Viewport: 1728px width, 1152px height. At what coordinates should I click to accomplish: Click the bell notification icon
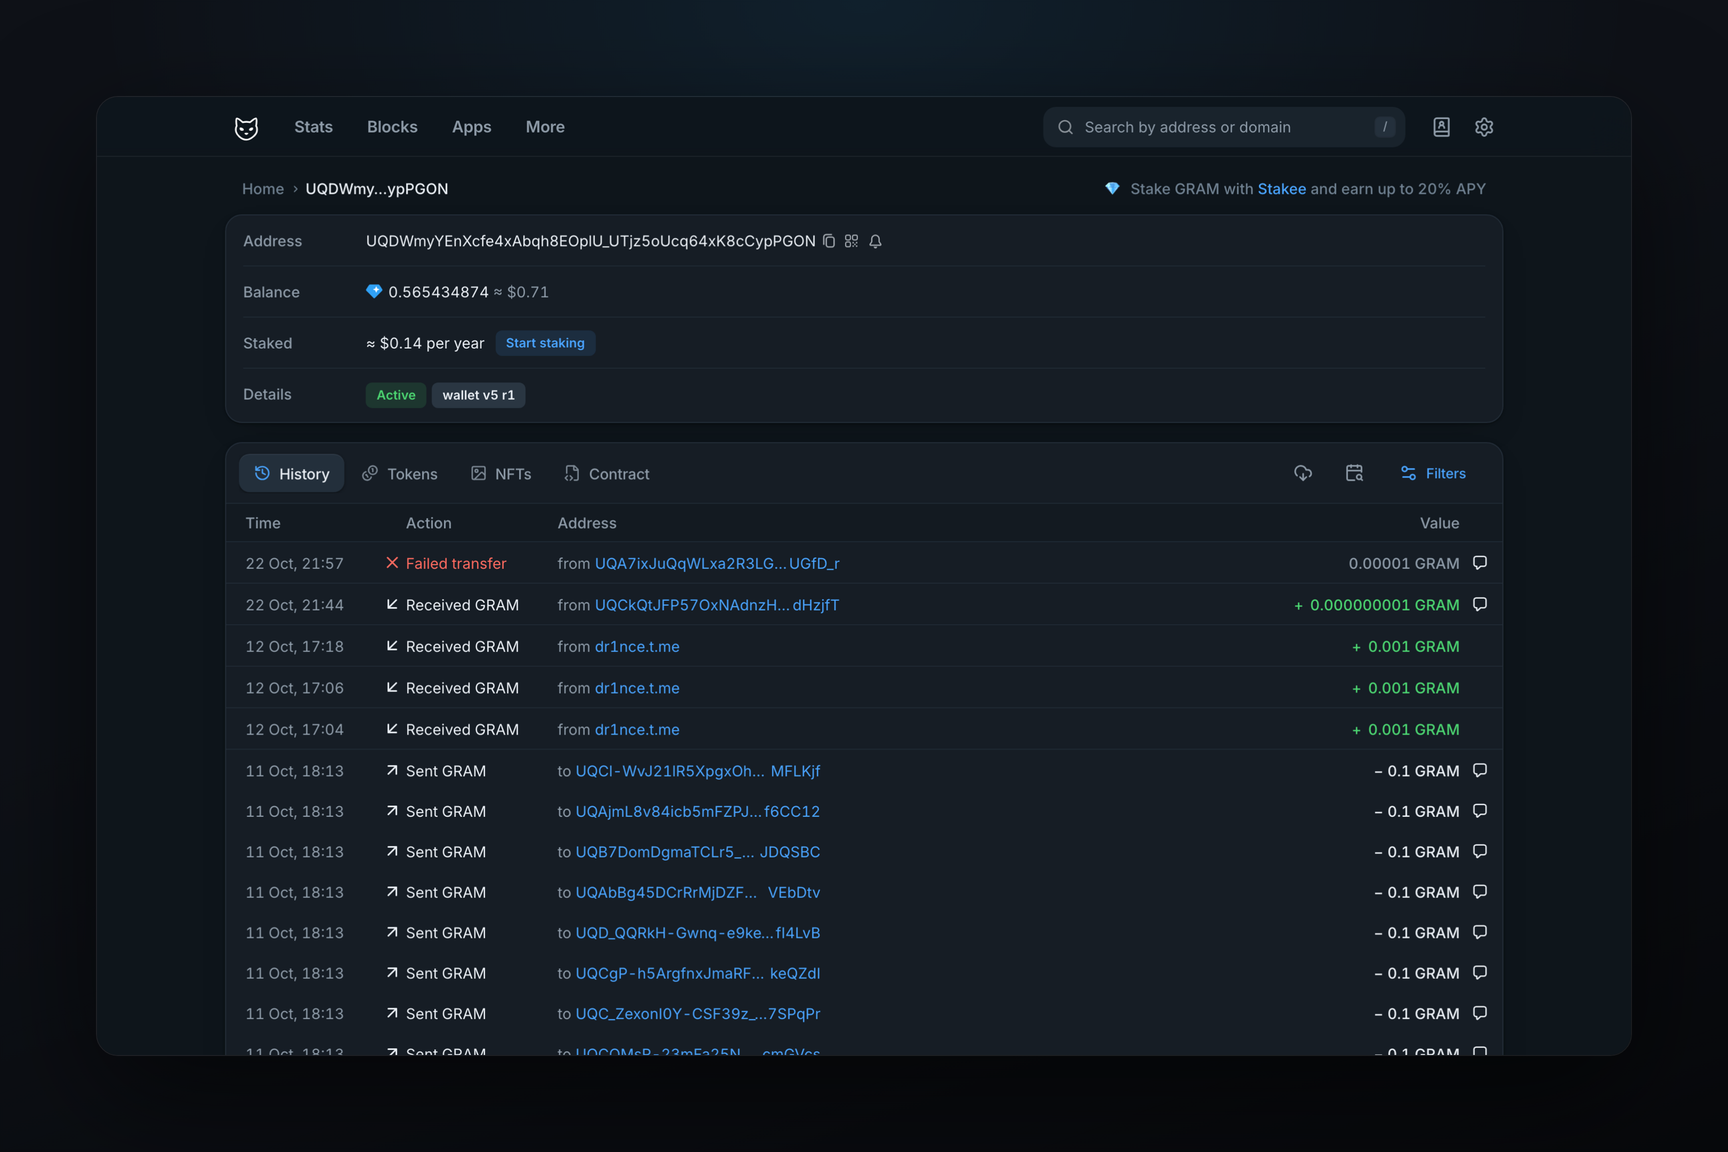click(875, 241)
